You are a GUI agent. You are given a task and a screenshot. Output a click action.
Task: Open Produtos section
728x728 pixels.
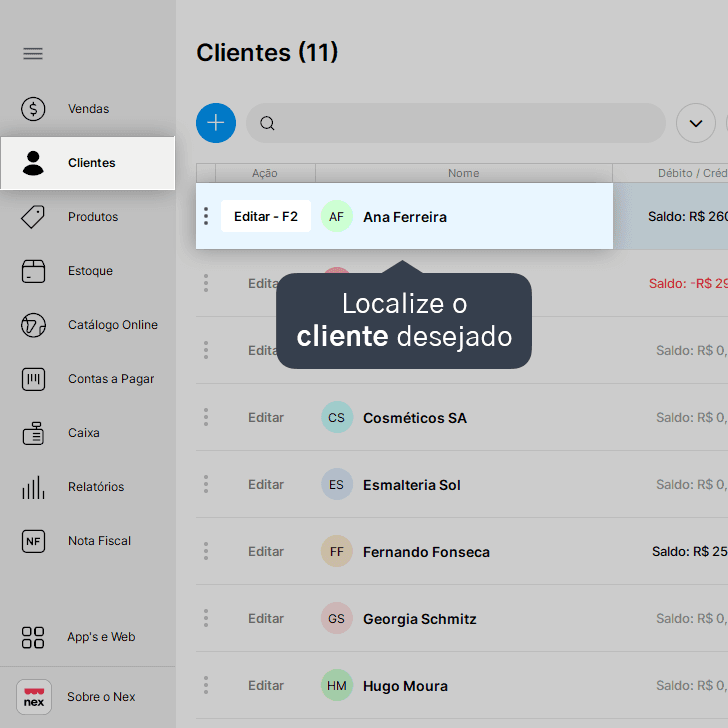[93, 217]
